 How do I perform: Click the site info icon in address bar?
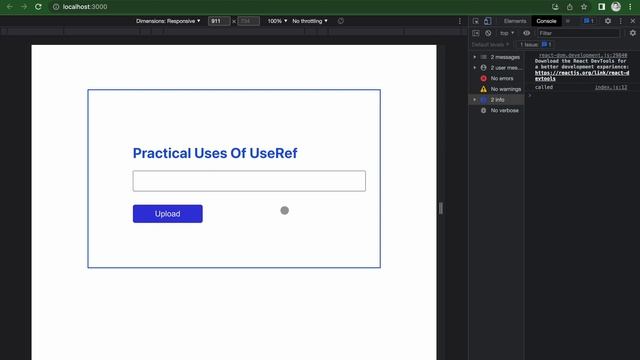56,7
